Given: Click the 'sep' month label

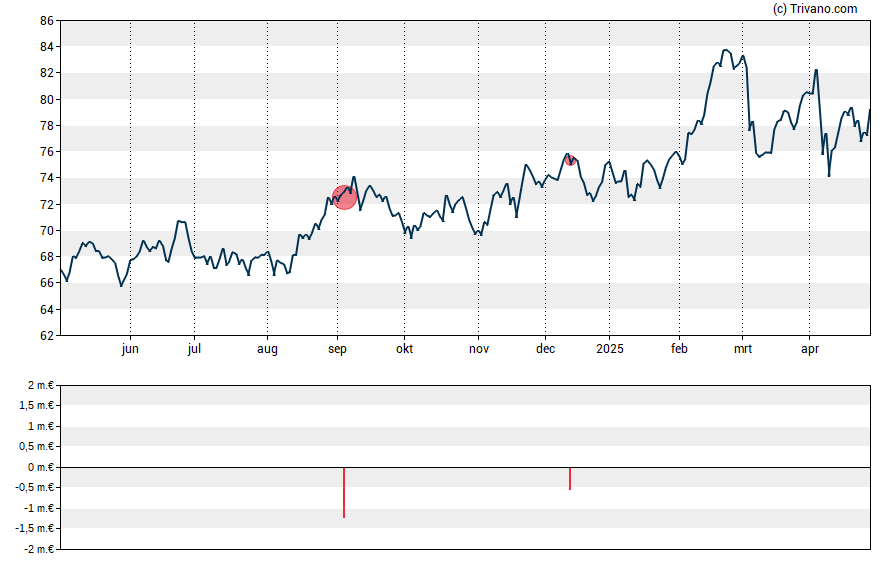Looking at the screenshot, I should click(338, 349).
